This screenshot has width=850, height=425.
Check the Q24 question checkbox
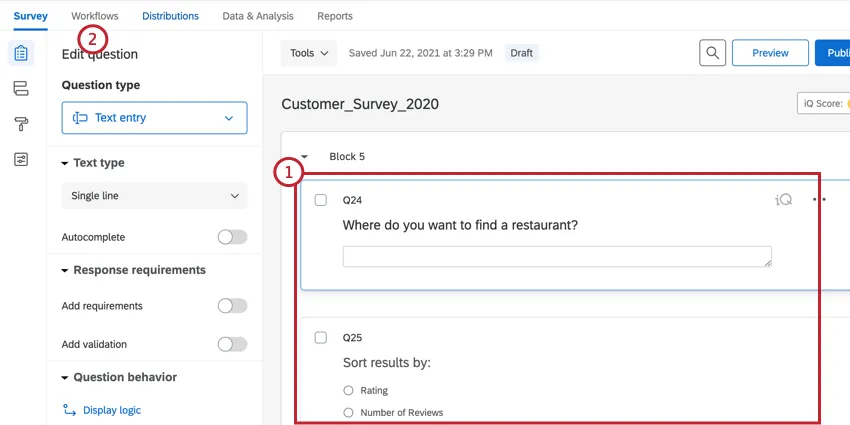click(321, 200)
